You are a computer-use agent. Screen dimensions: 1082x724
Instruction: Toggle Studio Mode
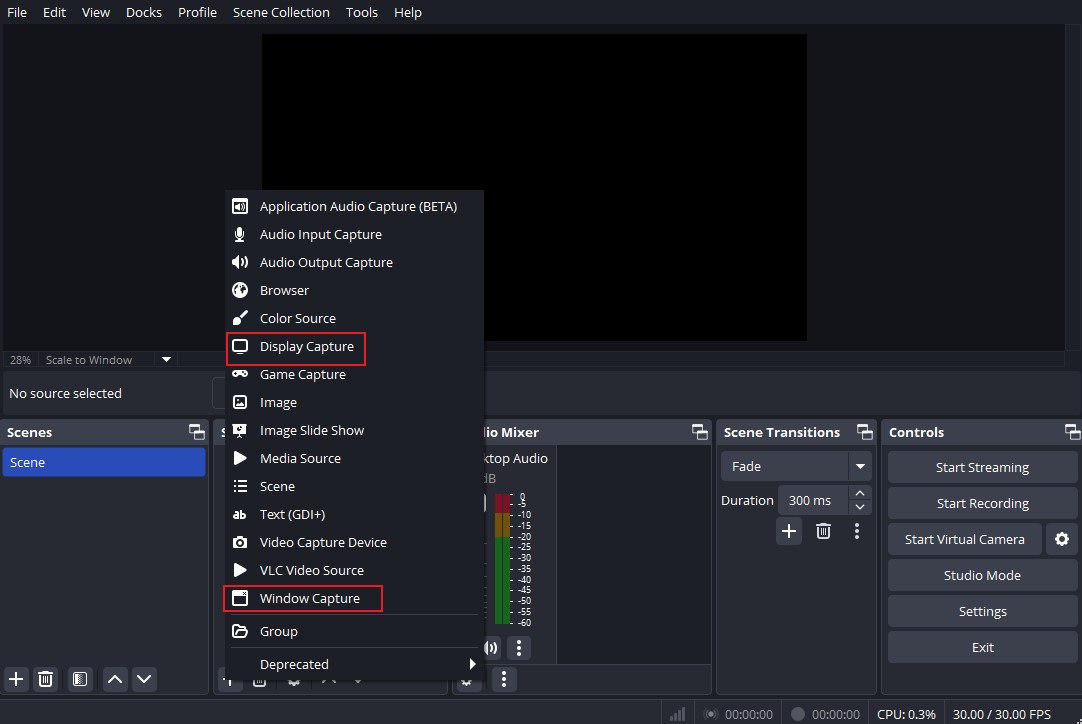pyautogui.click(x=982, y=575)
